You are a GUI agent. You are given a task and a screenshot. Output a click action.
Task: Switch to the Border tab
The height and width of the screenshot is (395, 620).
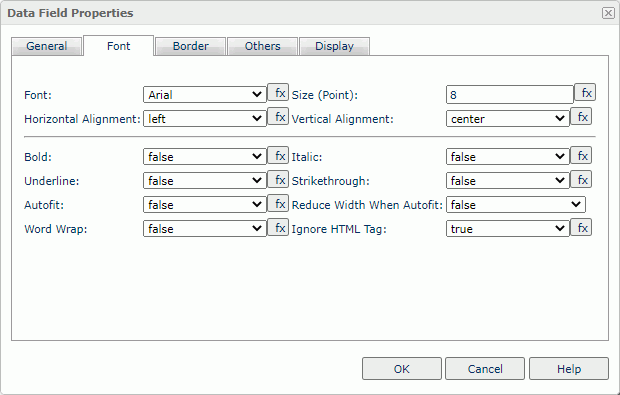[191, 46]
